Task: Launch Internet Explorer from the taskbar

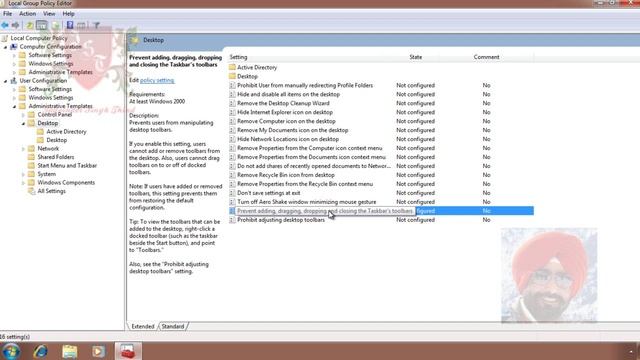Action: (x=40, y=351)
